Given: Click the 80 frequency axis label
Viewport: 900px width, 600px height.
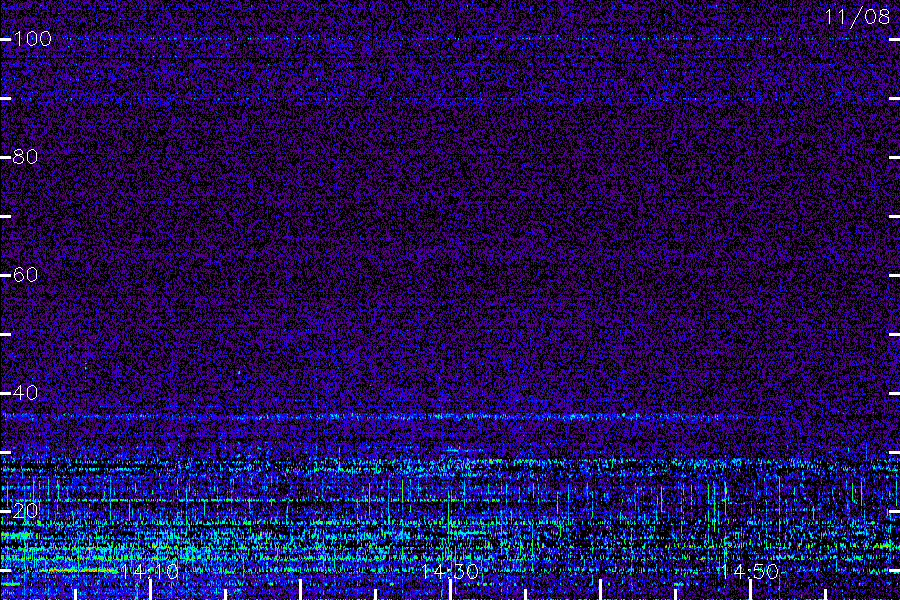Looking at the screenshot, I should 25,157.
